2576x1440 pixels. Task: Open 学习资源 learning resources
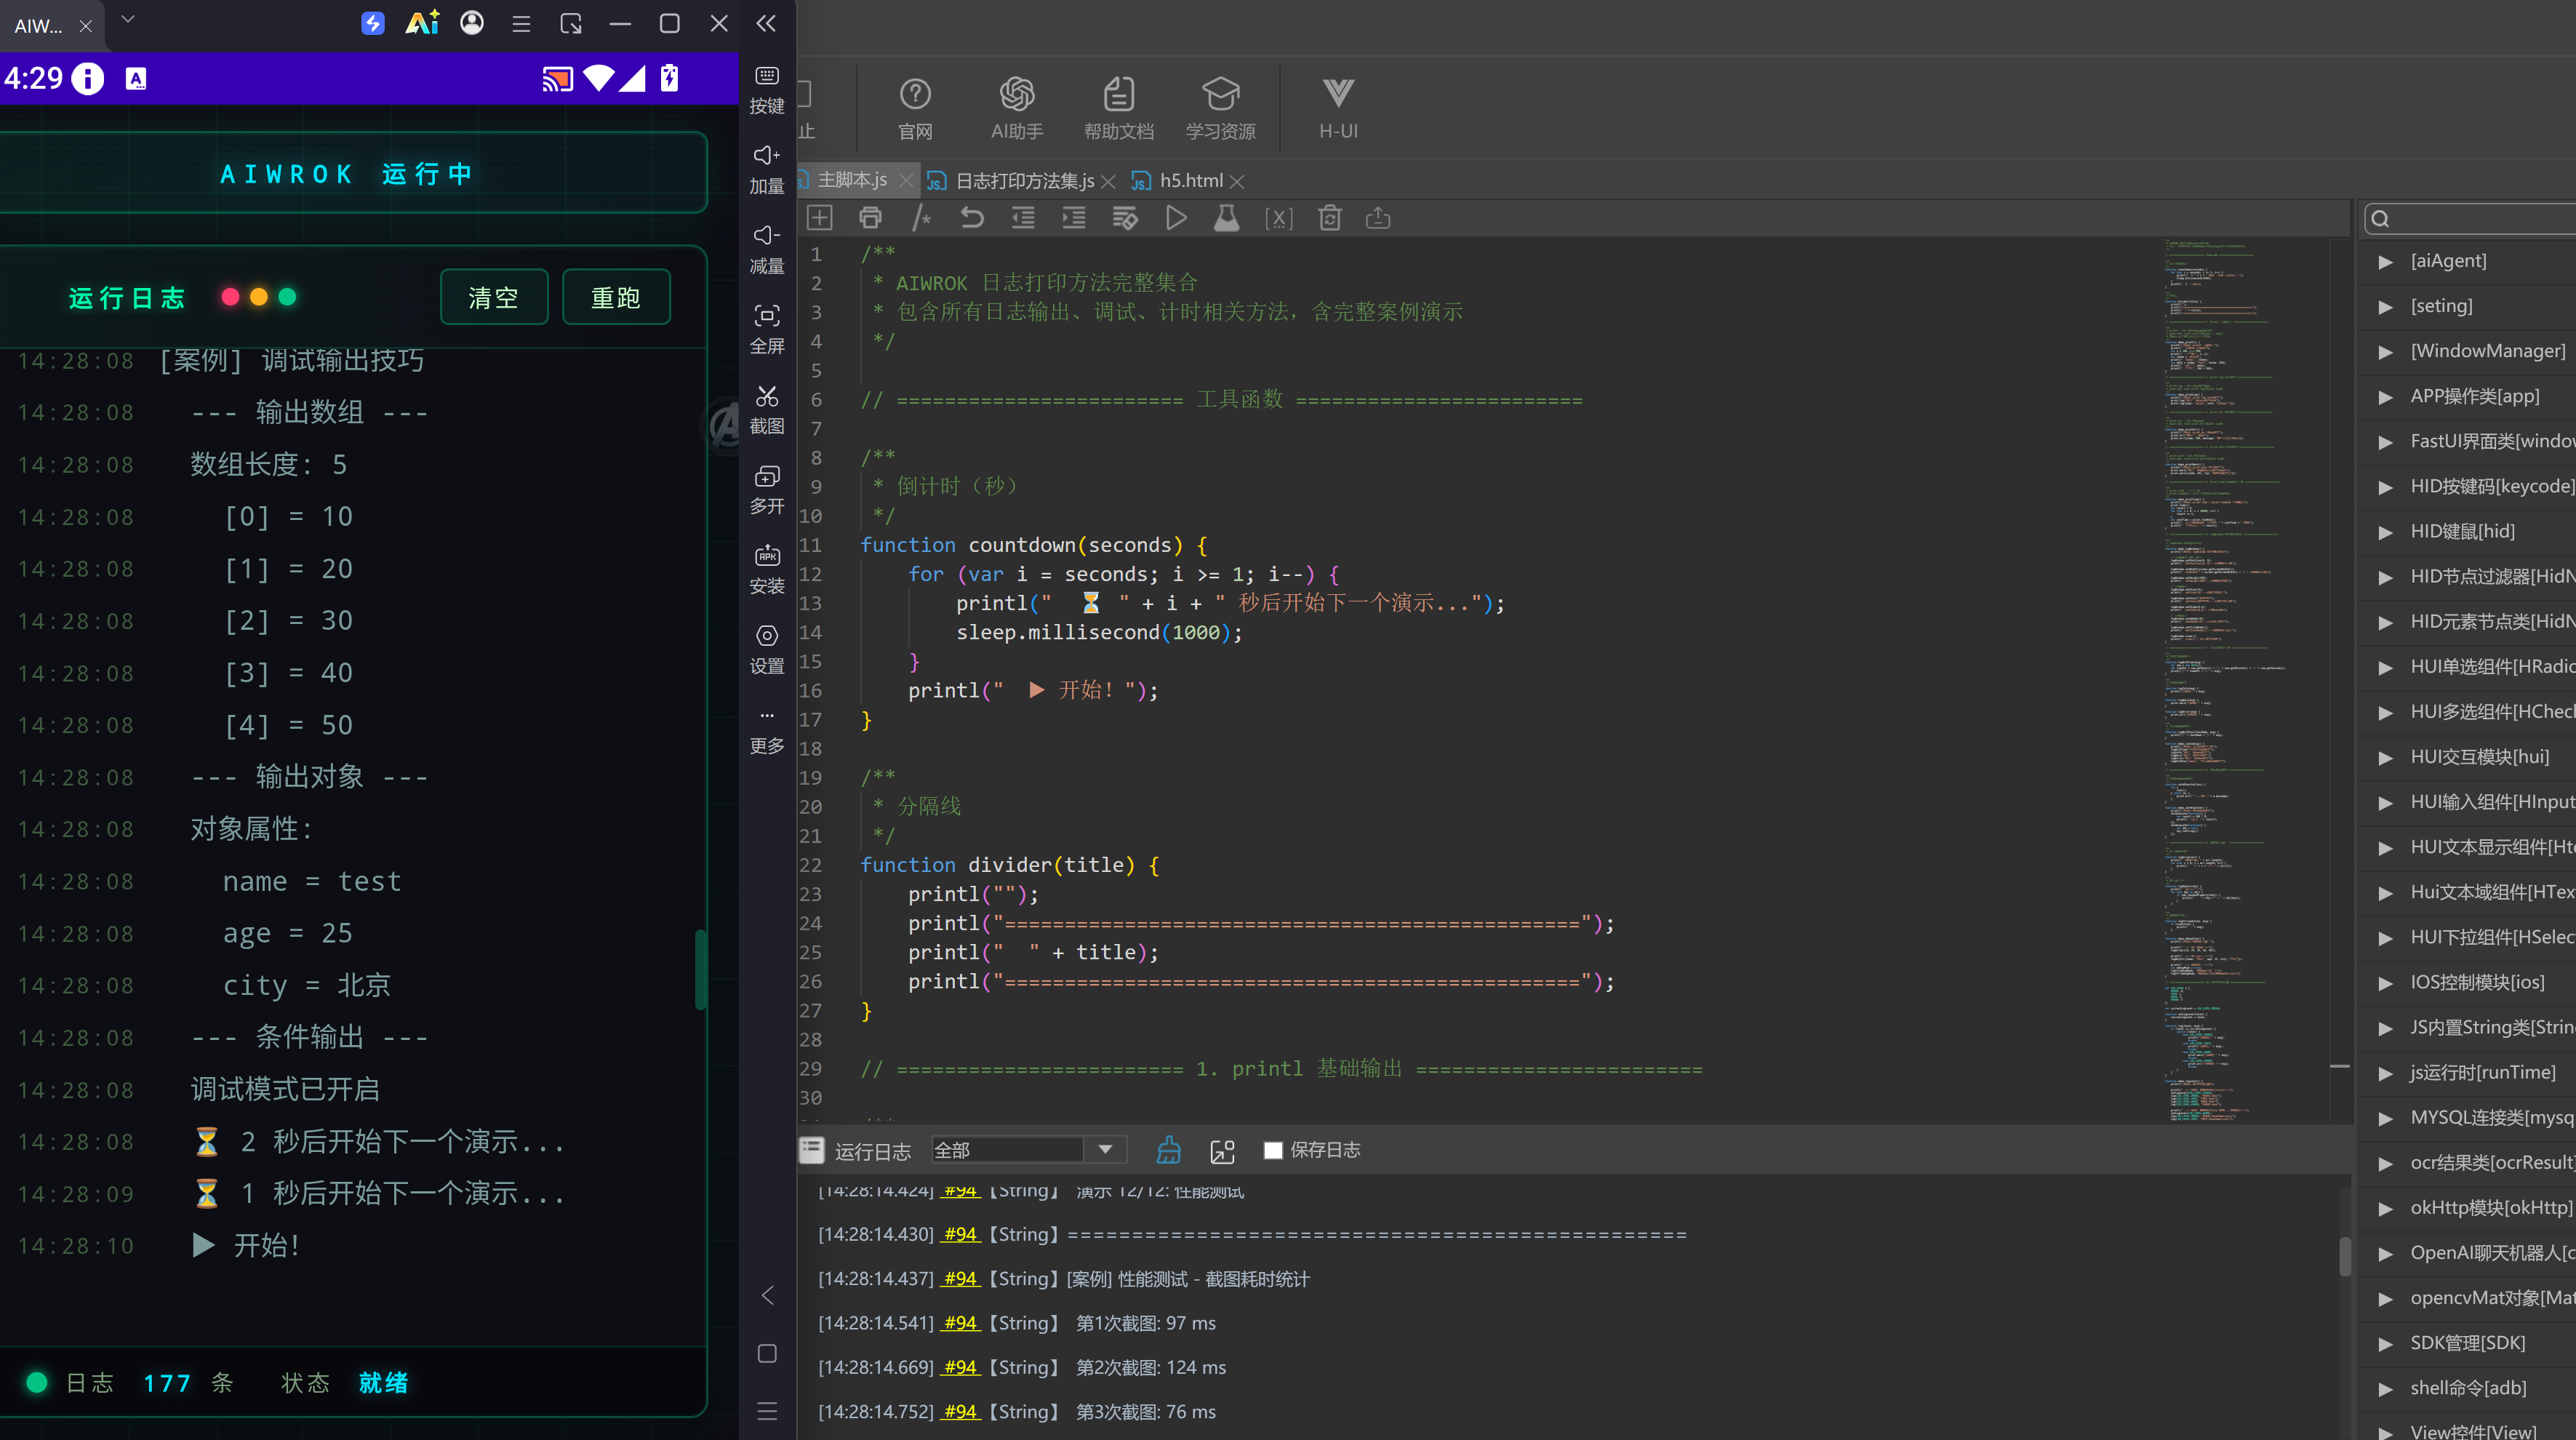point(1220,108)
